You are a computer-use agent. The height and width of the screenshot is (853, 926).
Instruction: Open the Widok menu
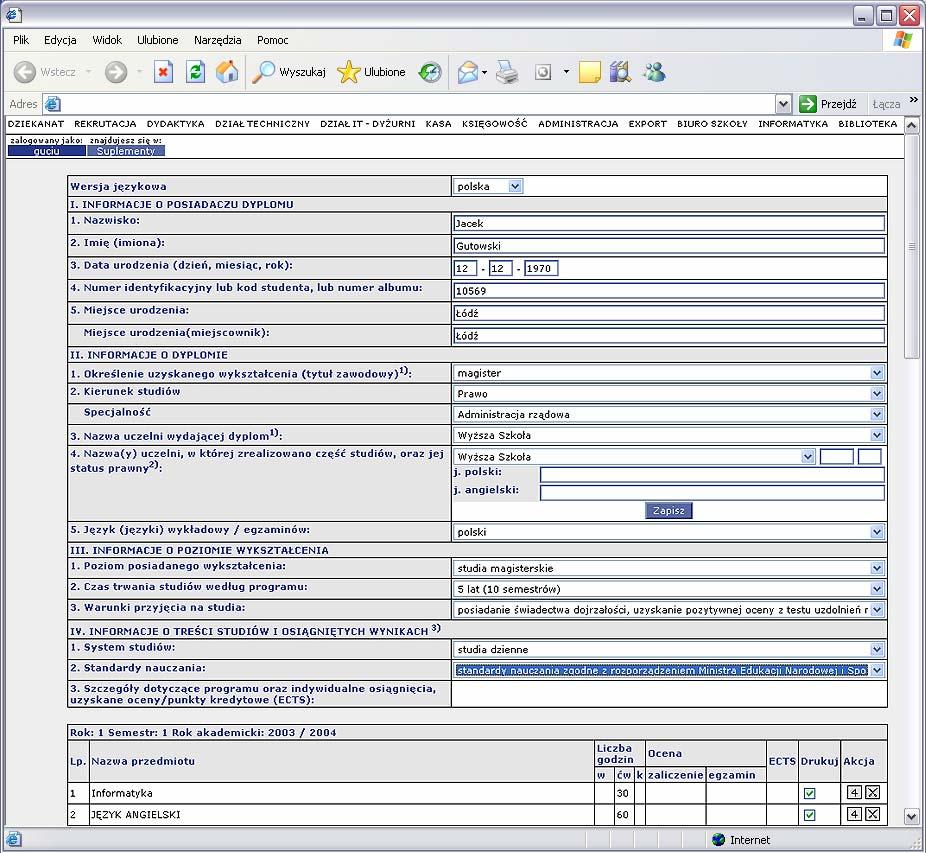click(x=107, y=40)
